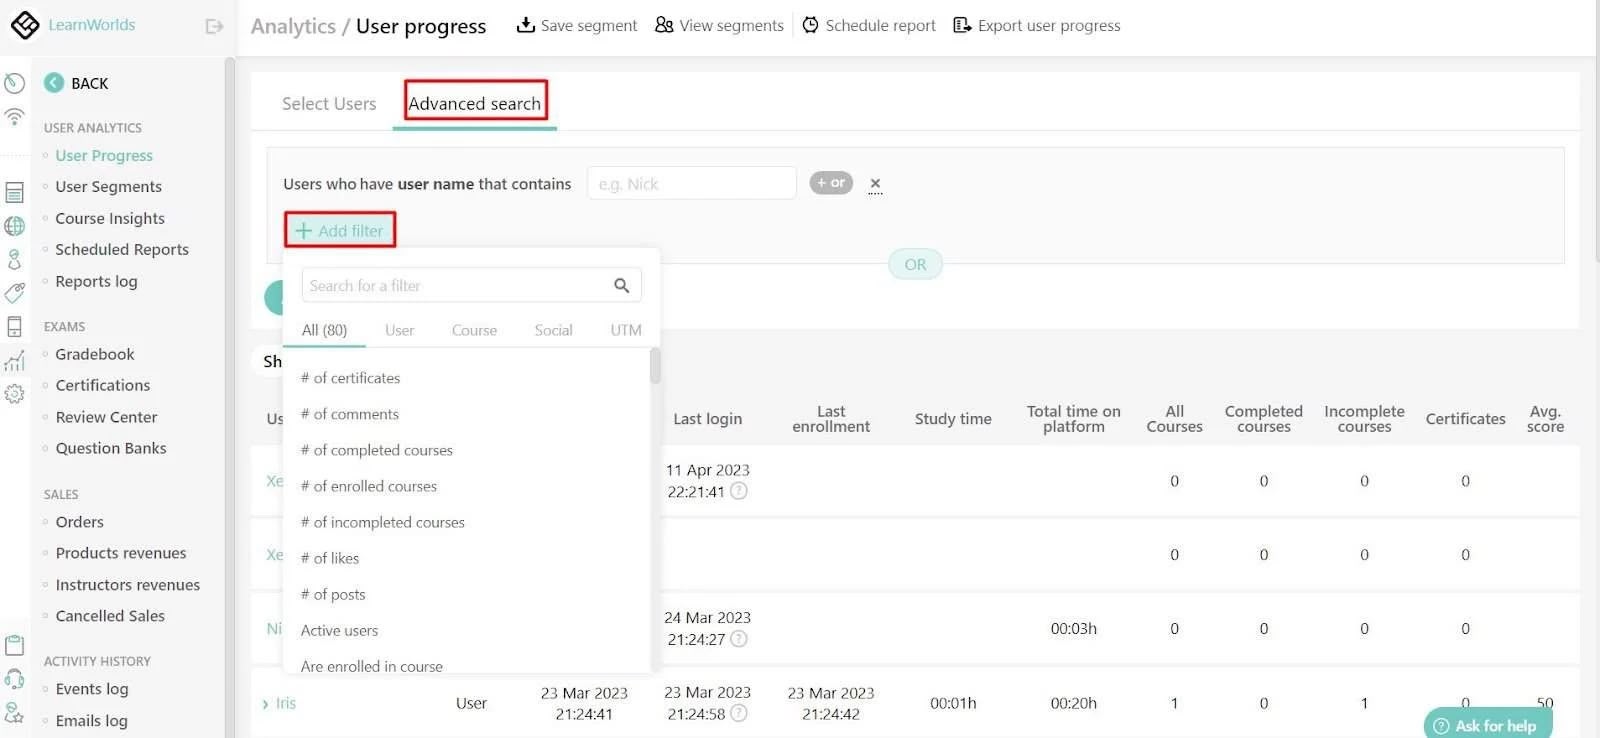Click the magnifier icon in the filter search box
Screen dimensions: 1600x738
621,285
